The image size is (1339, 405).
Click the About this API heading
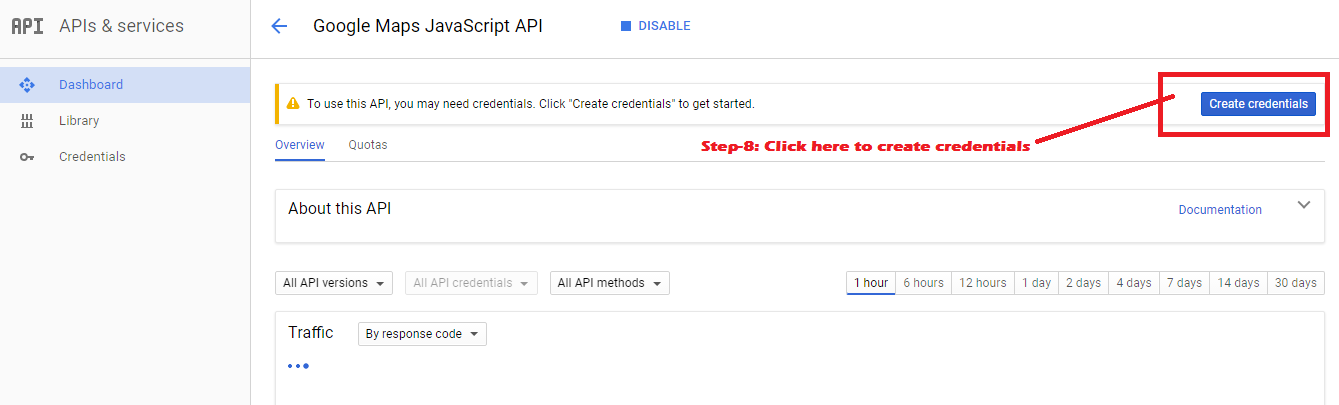340,209
